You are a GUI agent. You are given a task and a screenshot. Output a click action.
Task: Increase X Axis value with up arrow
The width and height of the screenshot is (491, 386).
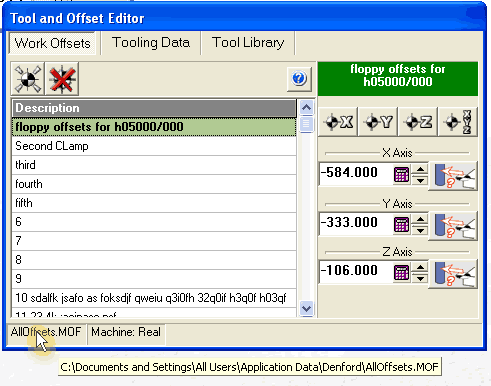(x=420, y=170)
